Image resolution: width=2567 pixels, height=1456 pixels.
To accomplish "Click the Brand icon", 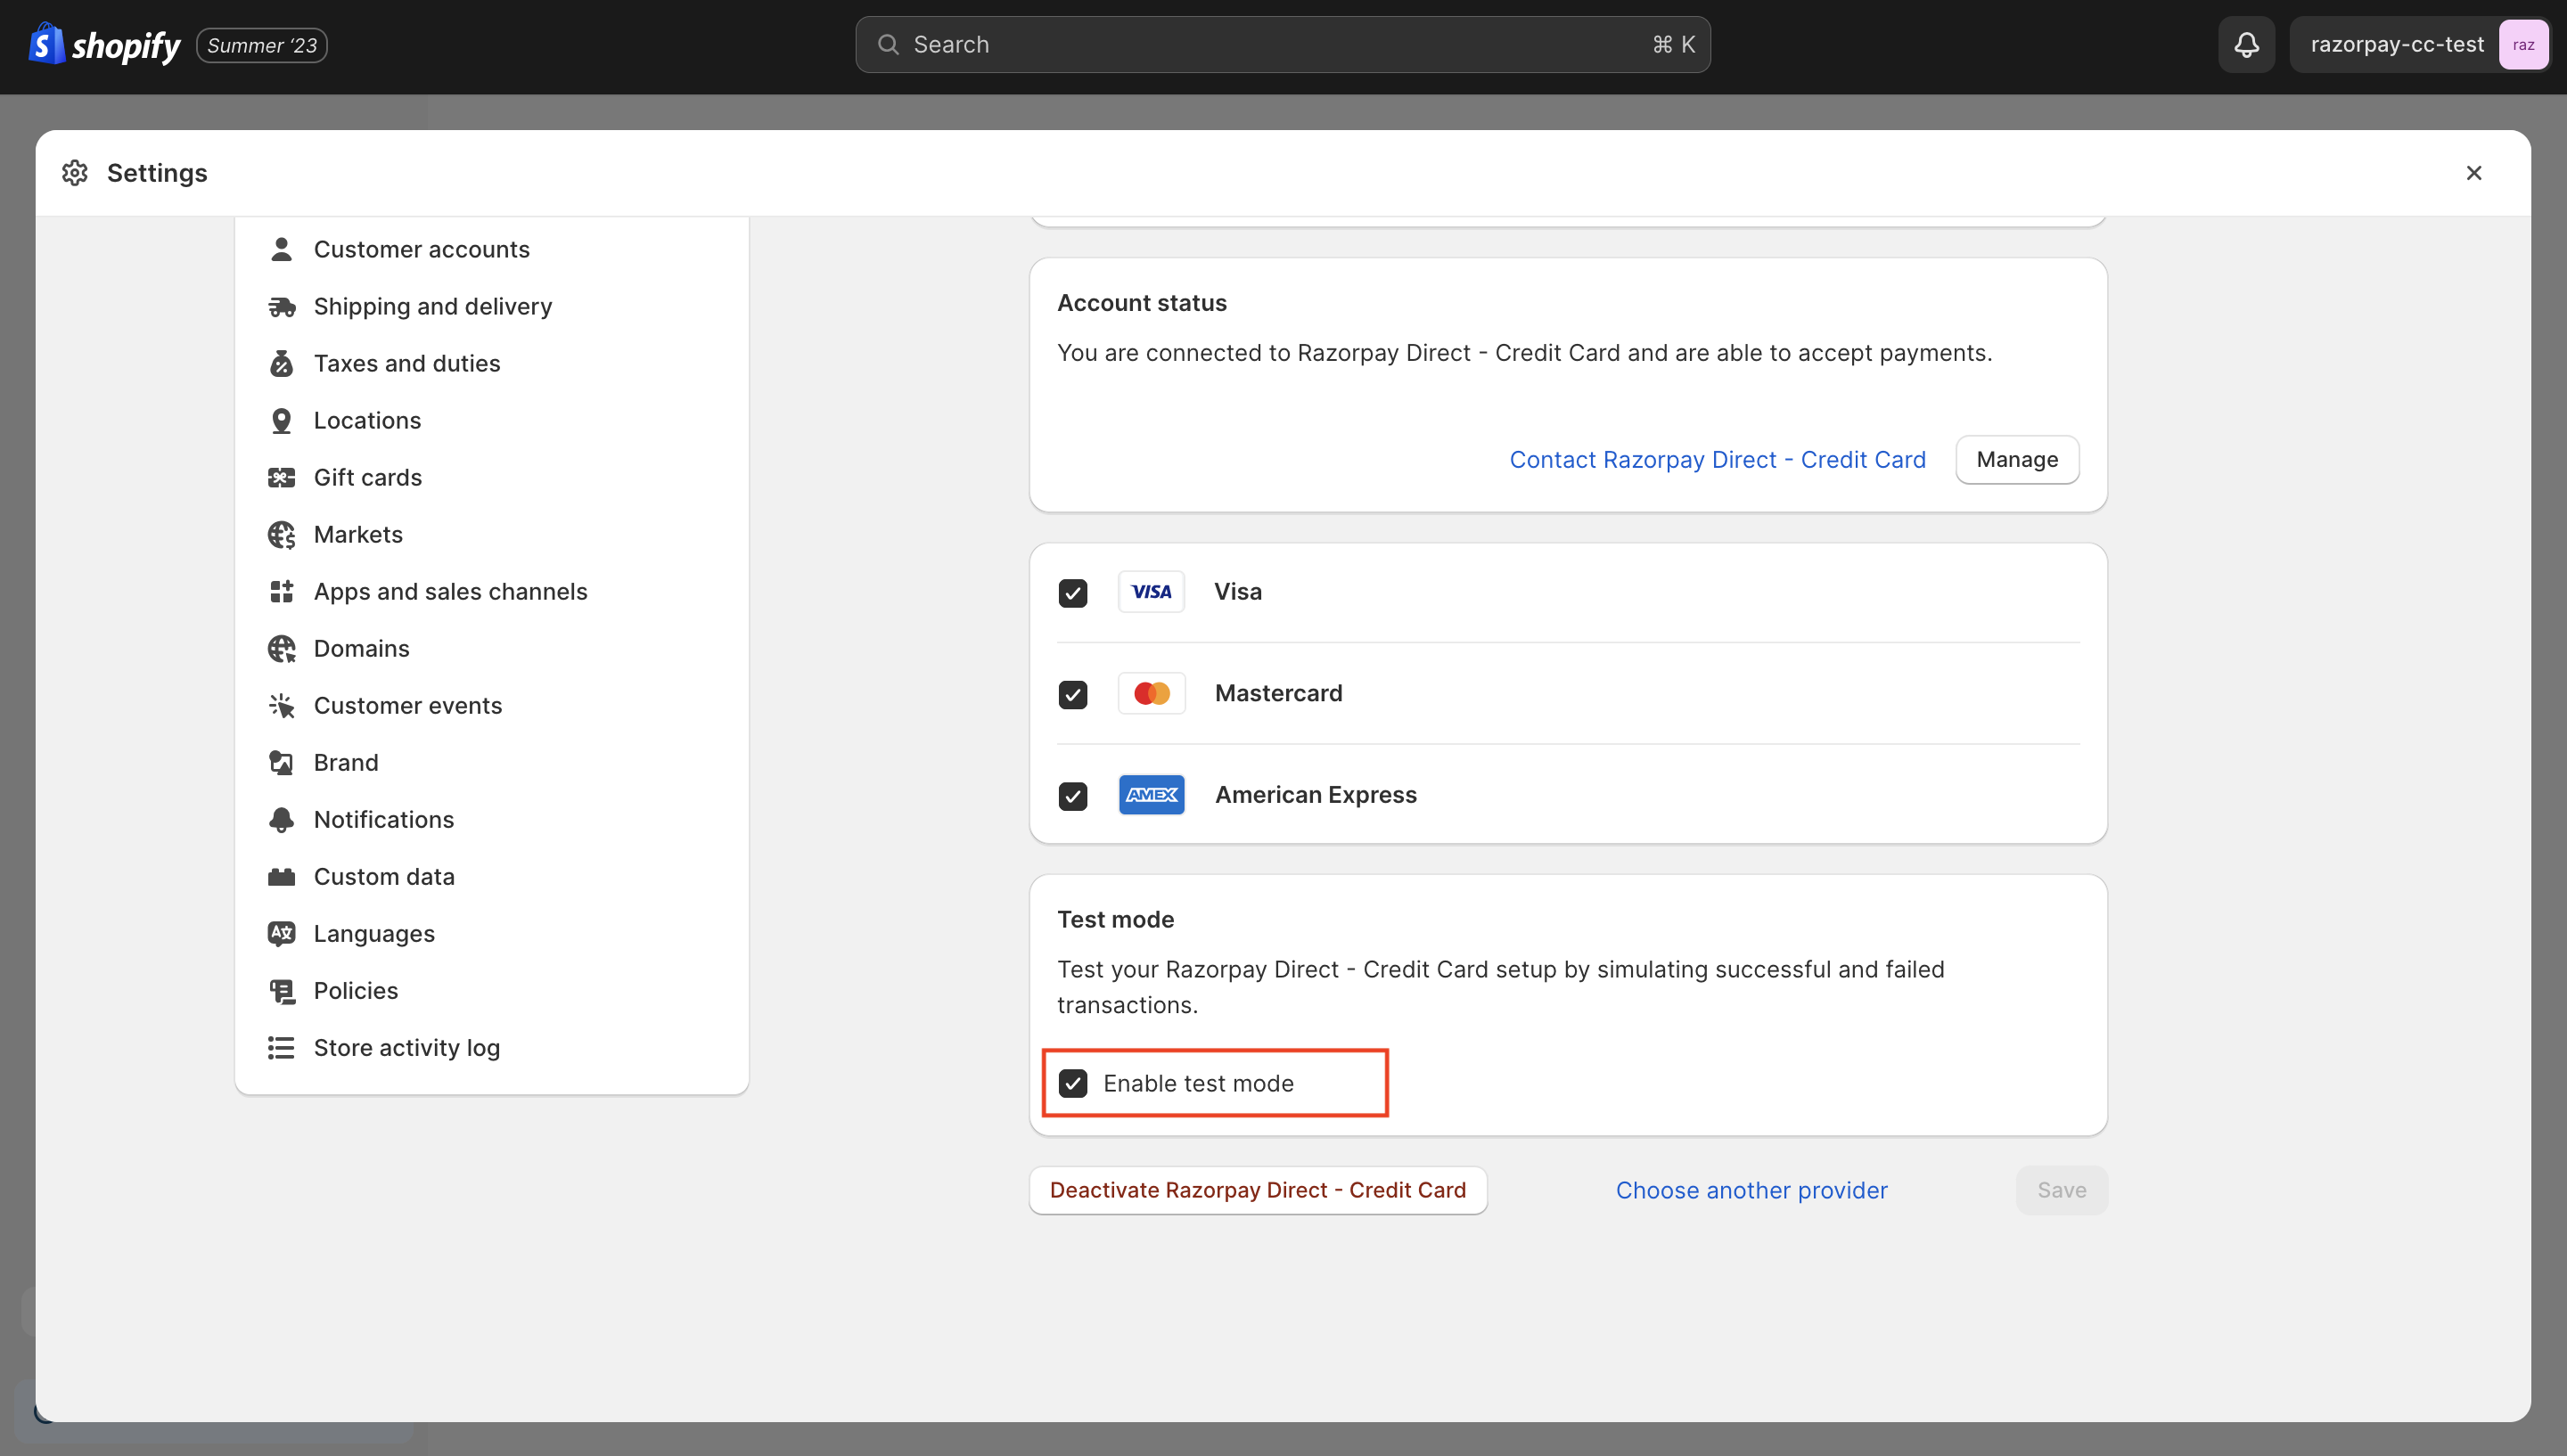I will [281, 762].
